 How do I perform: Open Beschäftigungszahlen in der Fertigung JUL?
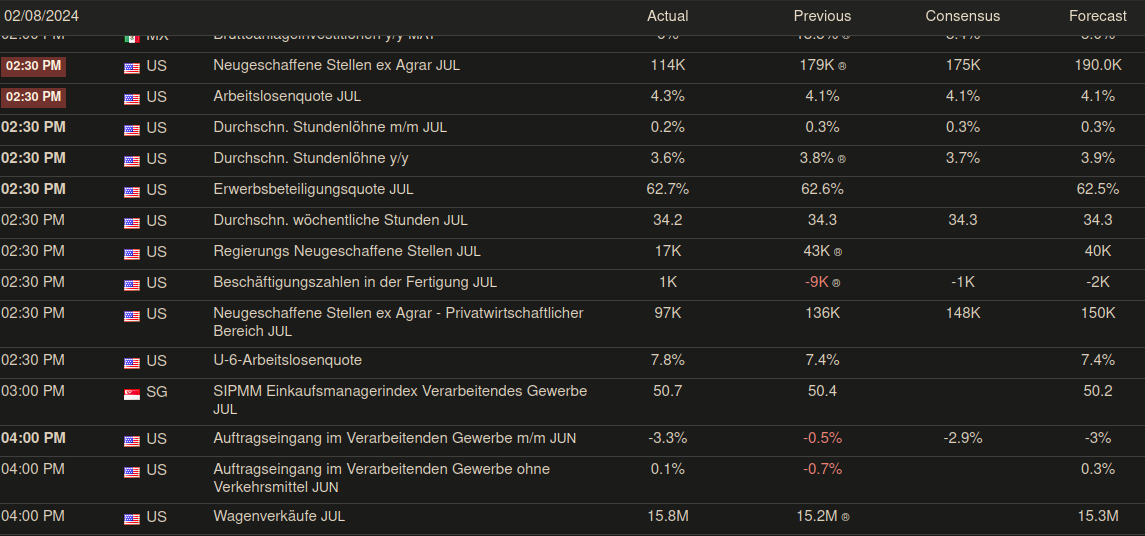click(355, 282)
